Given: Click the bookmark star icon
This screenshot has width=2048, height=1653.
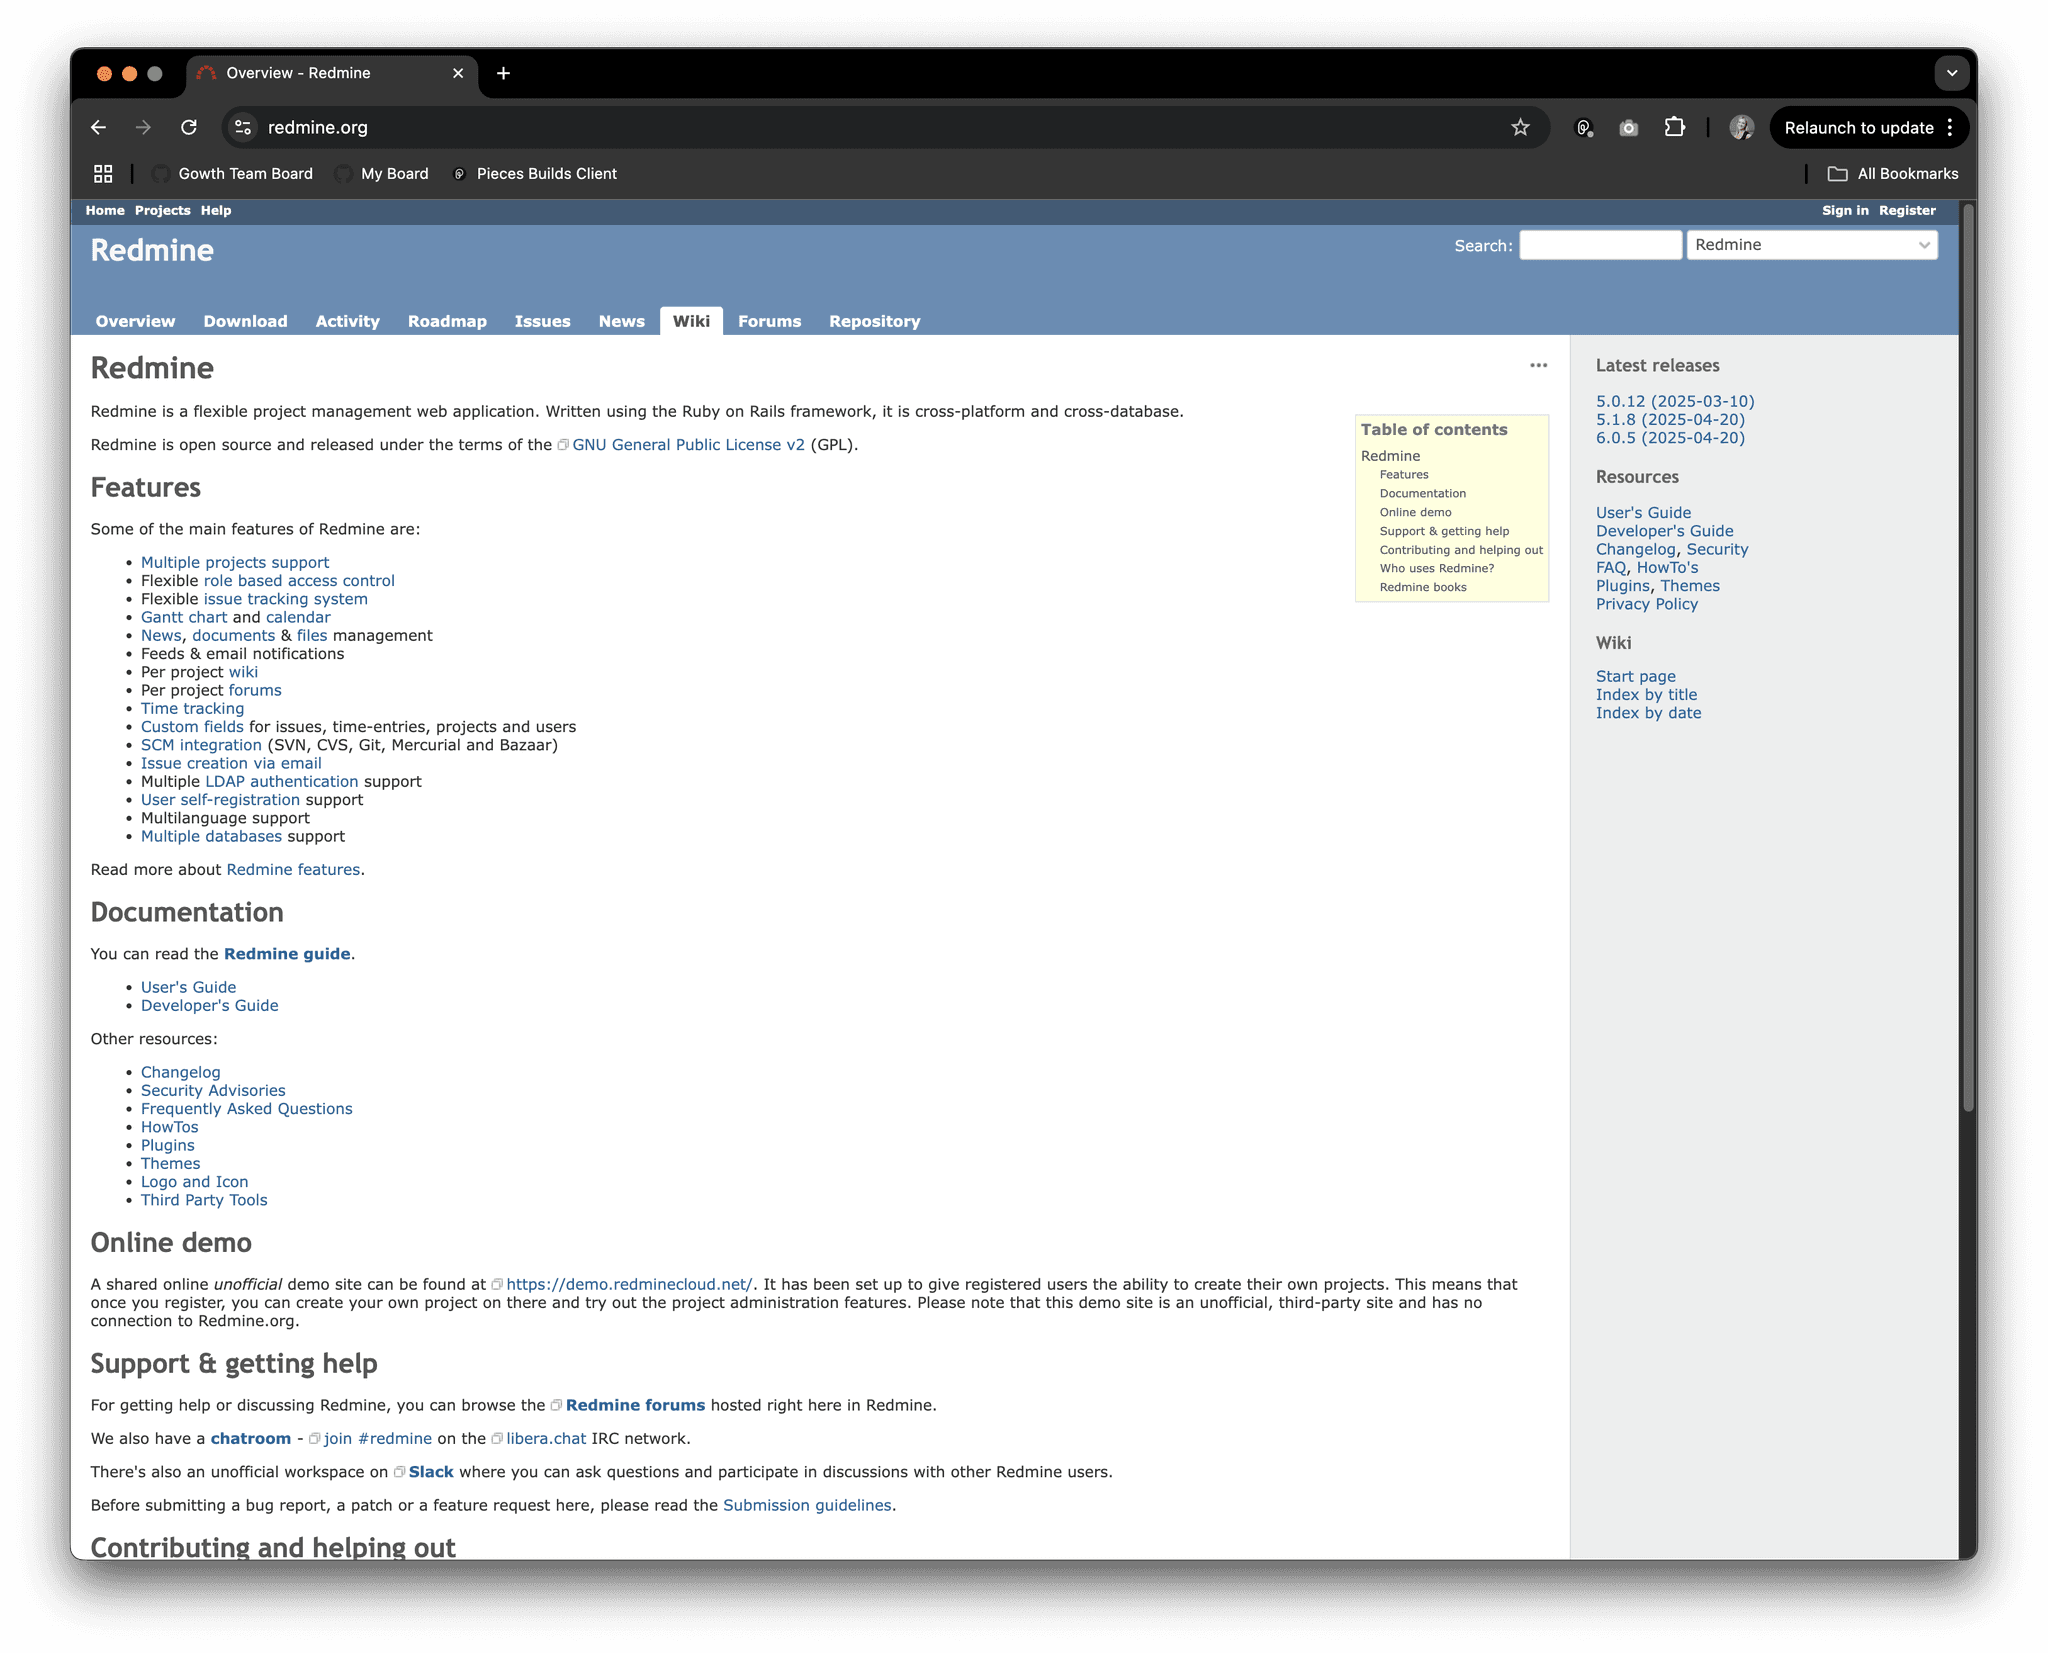Looking at the screenshot, I should [1520, 127].
